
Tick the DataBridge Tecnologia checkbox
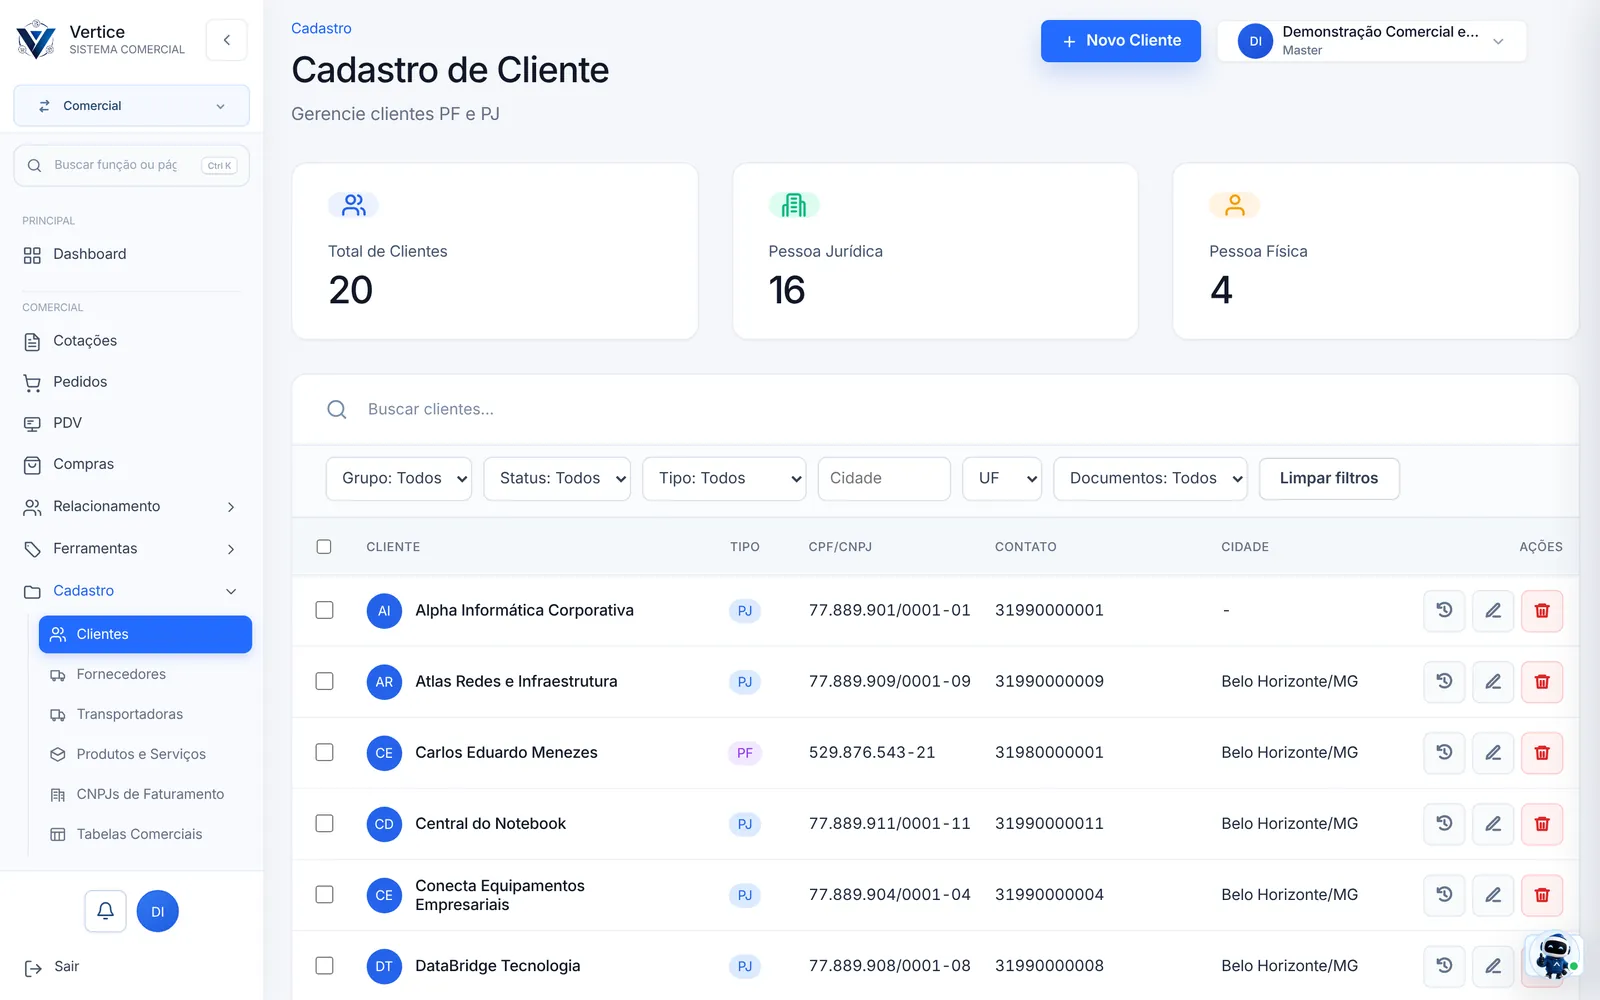coord(324,965)
